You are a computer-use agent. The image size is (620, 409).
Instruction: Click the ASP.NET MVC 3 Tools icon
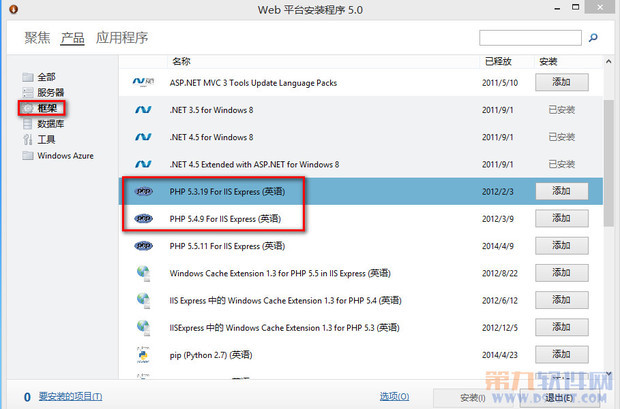143,82
